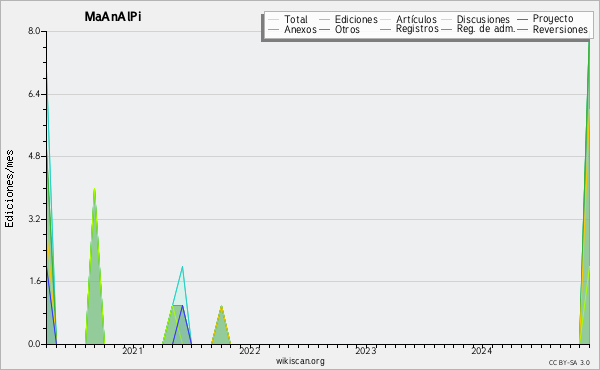The width and height of the screenshot is (600, 370).
Task: Click the 6.4 y-axis value
Action: point(34,94)
